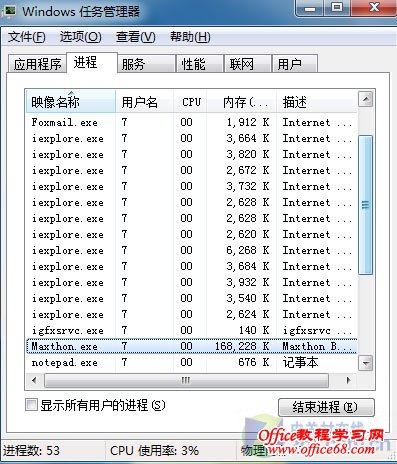Image resolution: width=397 pixels, height=464 pixels.
Task: Sort by 描述 column header
Action: [317, 101]
